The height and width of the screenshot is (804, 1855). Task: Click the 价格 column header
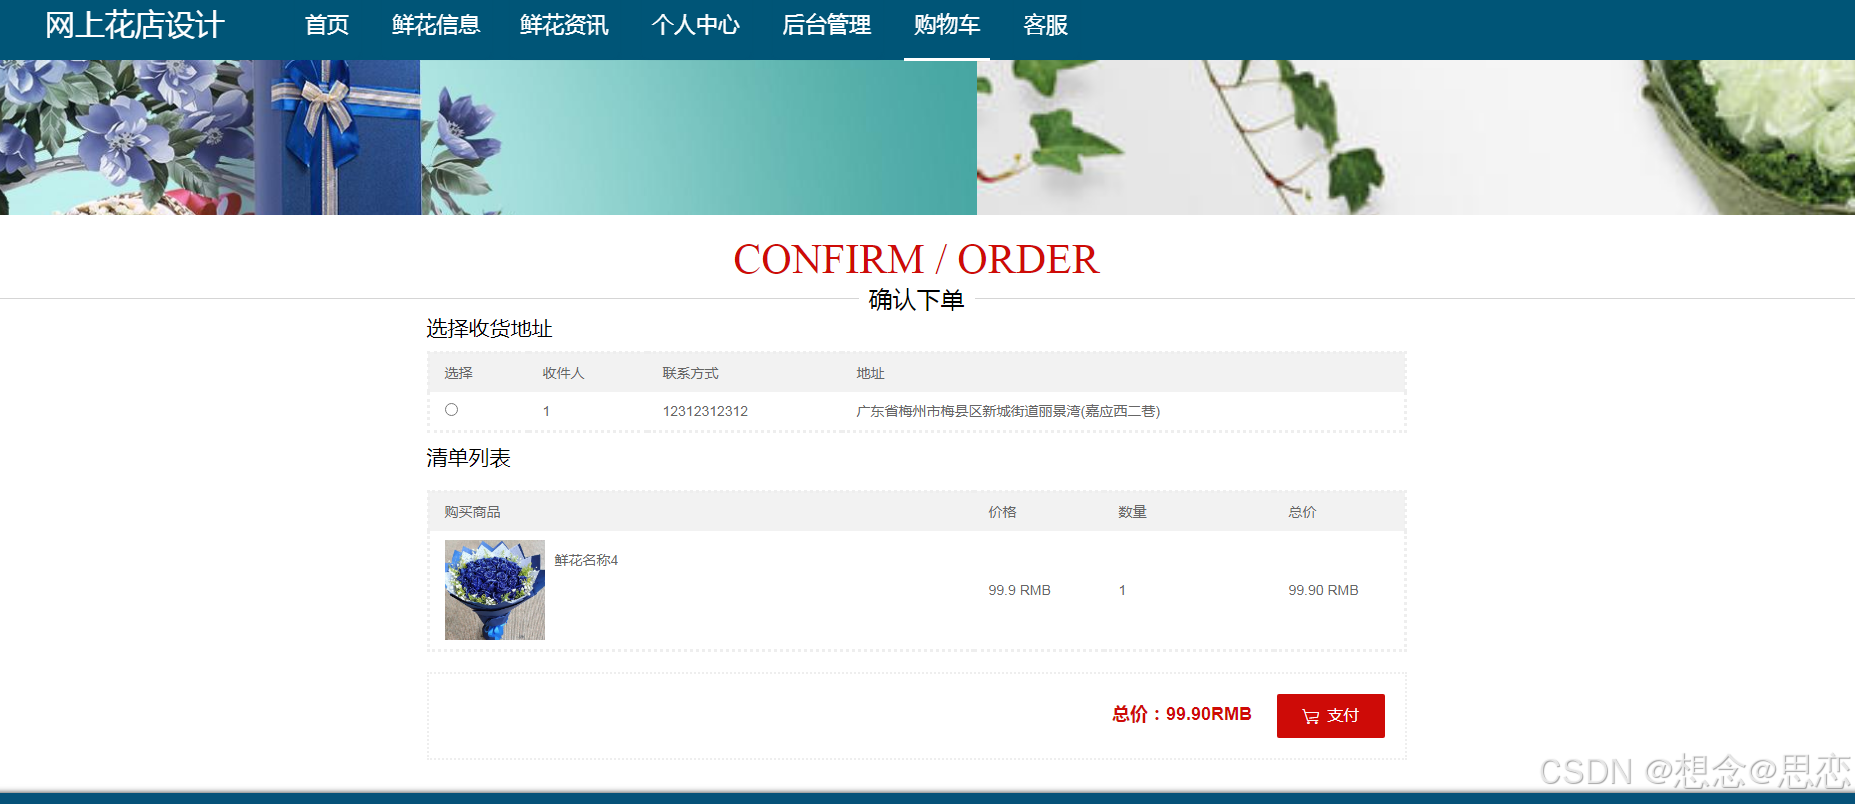pyautogui.click(x=1002, y=512)
